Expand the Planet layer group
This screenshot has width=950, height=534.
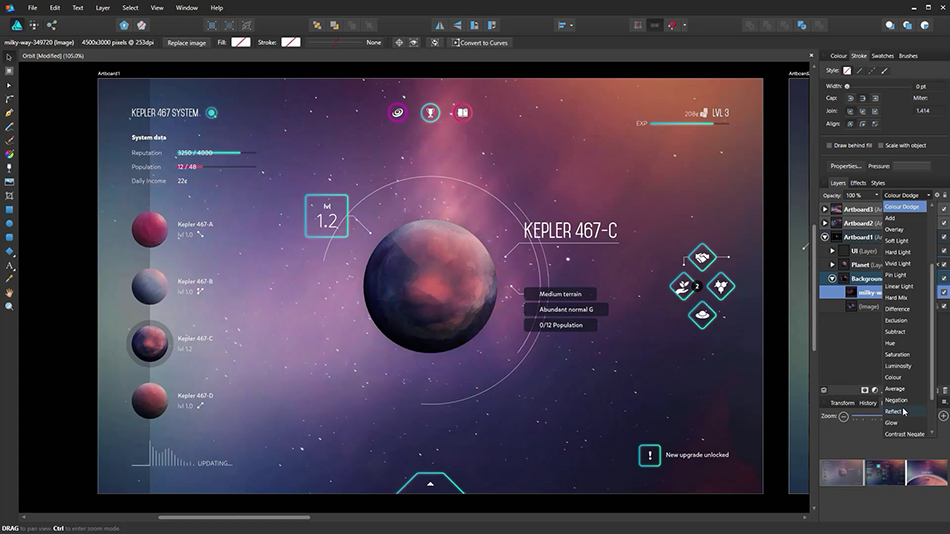833,265
